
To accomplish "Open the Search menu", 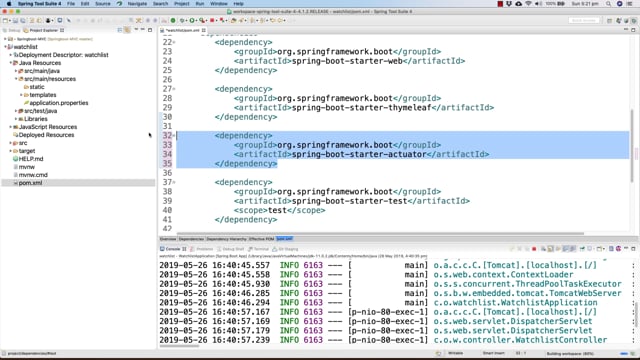I will (x=160, y=3).
